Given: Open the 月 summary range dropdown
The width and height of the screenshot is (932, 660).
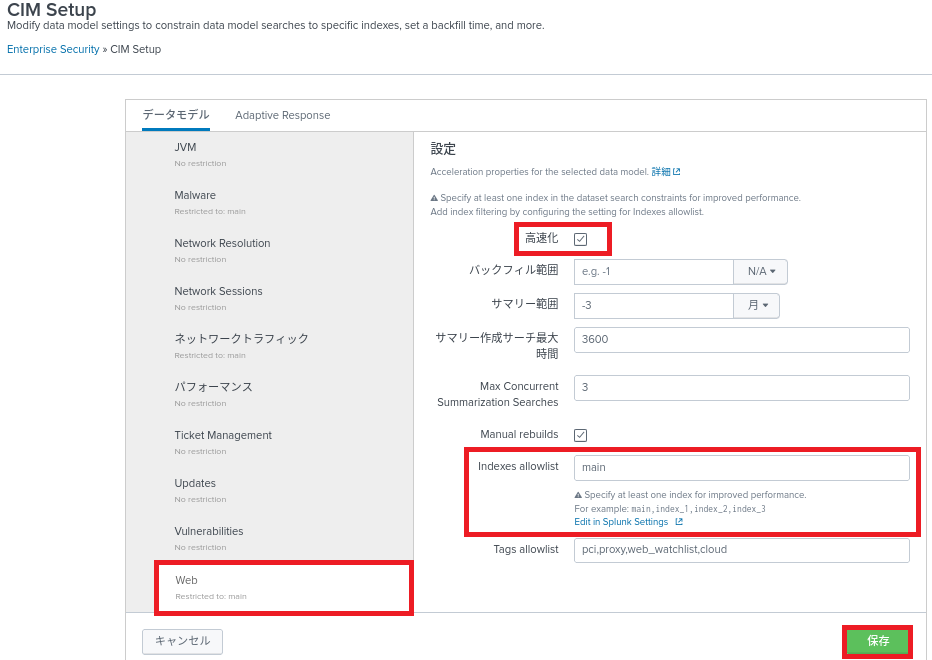Looking at the screenshot, I should coord(757,306).
